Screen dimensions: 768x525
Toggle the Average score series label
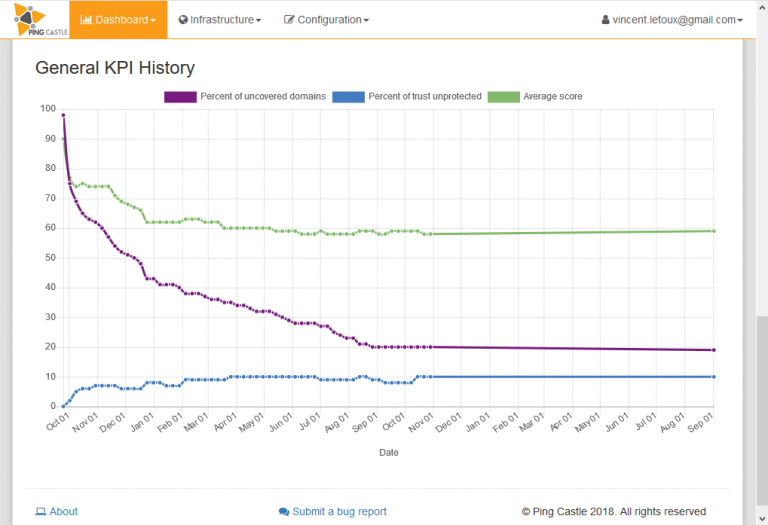pyautogui.click(x=553, y=96)
